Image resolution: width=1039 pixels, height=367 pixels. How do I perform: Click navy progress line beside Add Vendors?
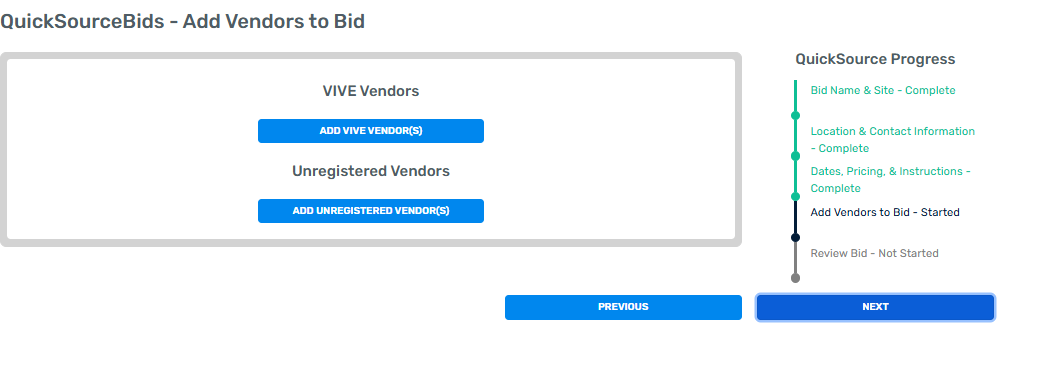795,217
